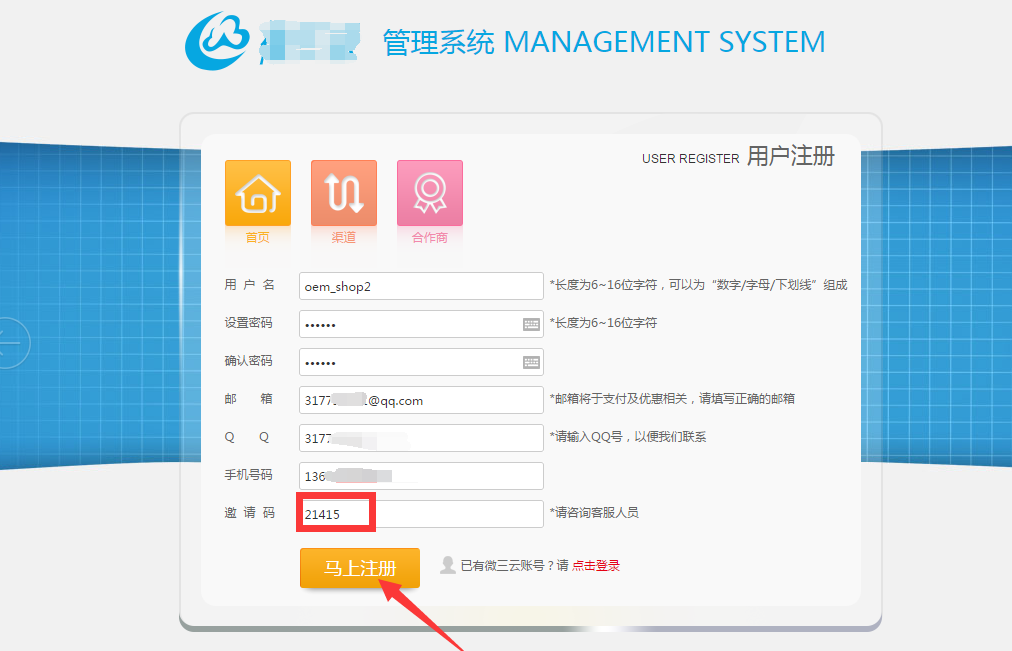Click the QQ number input field
The height and width of the screenshot is (651, 1012).
click(x=421, y=438)
